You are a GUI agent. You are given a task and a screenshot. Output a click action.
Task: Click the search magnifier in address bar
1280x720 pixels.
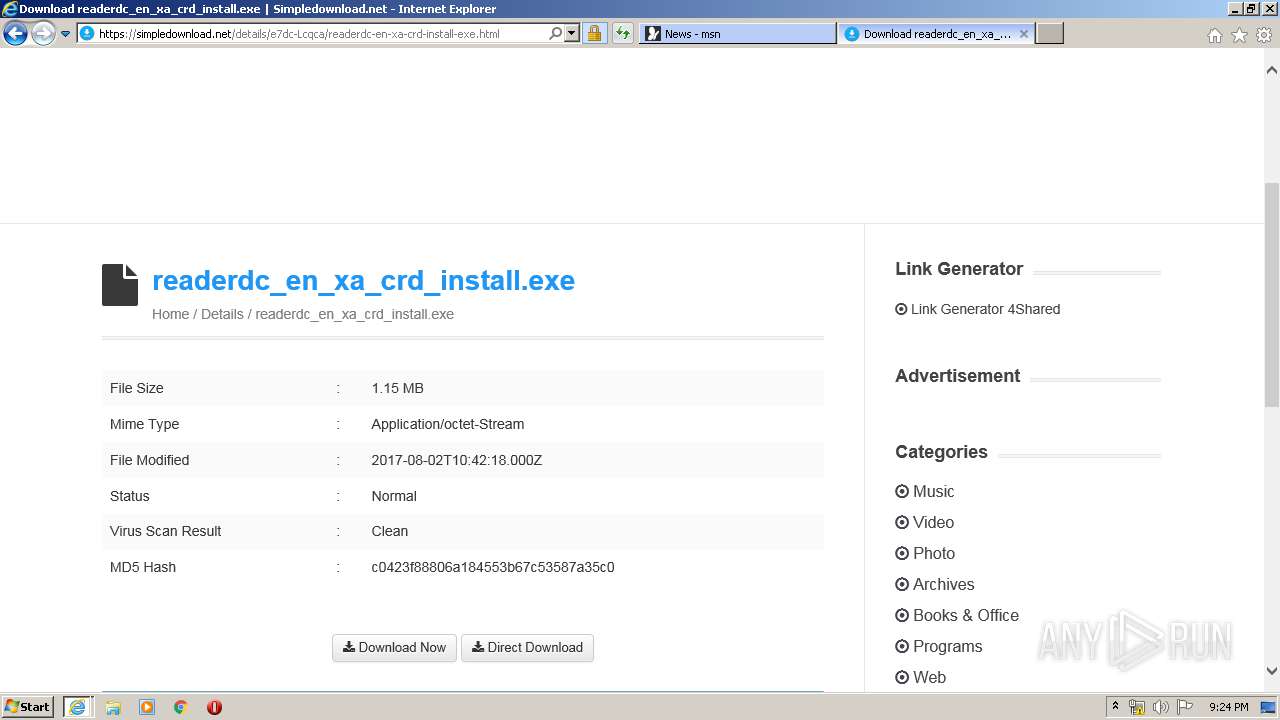555,34
